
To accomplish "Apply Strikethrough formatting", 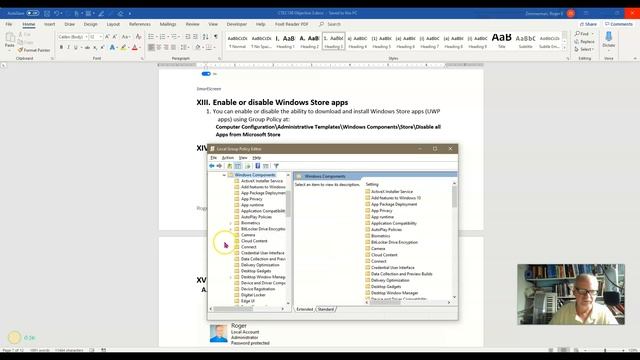I will 87,48.
